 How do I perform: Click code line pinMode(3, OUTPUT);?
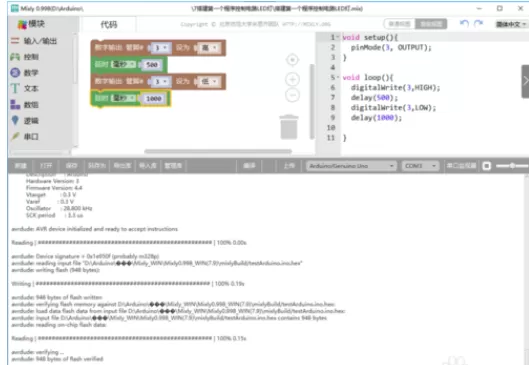[x=391, y=48]
